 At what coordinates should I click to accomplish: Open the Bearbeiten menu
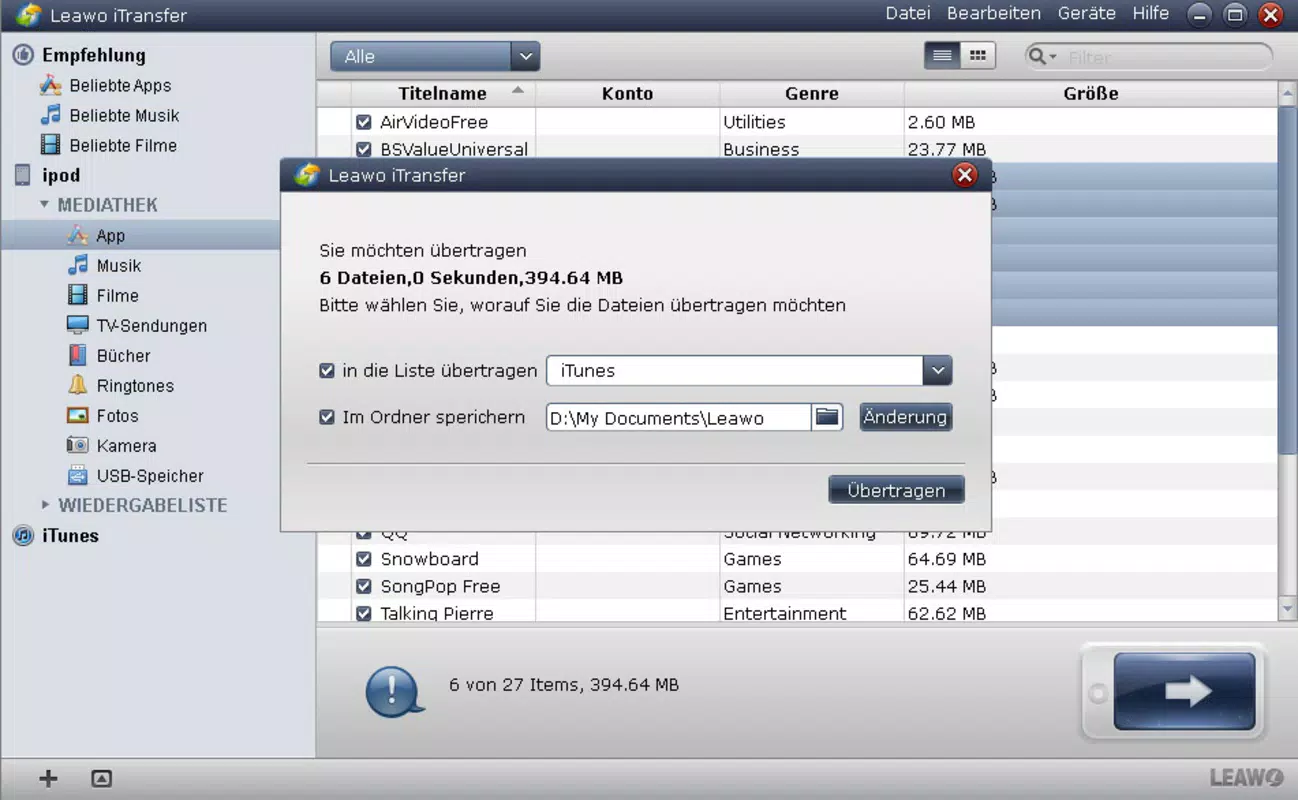[994, 14]
